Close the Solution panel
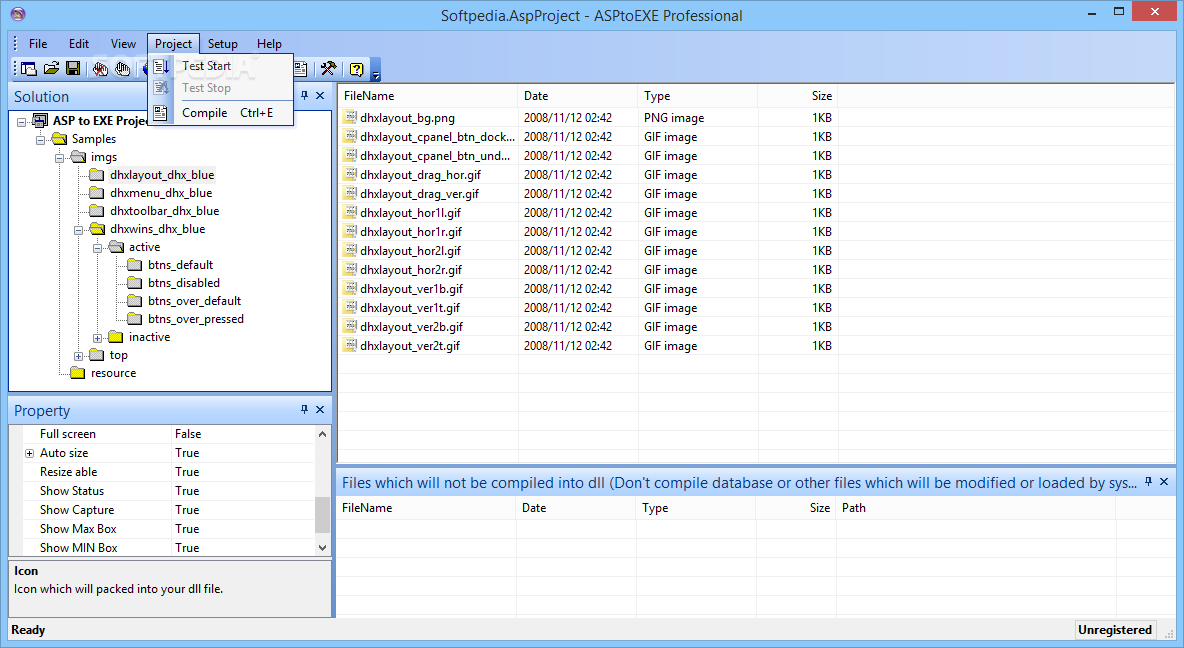The image size is (1184, 648). point(320,95)
